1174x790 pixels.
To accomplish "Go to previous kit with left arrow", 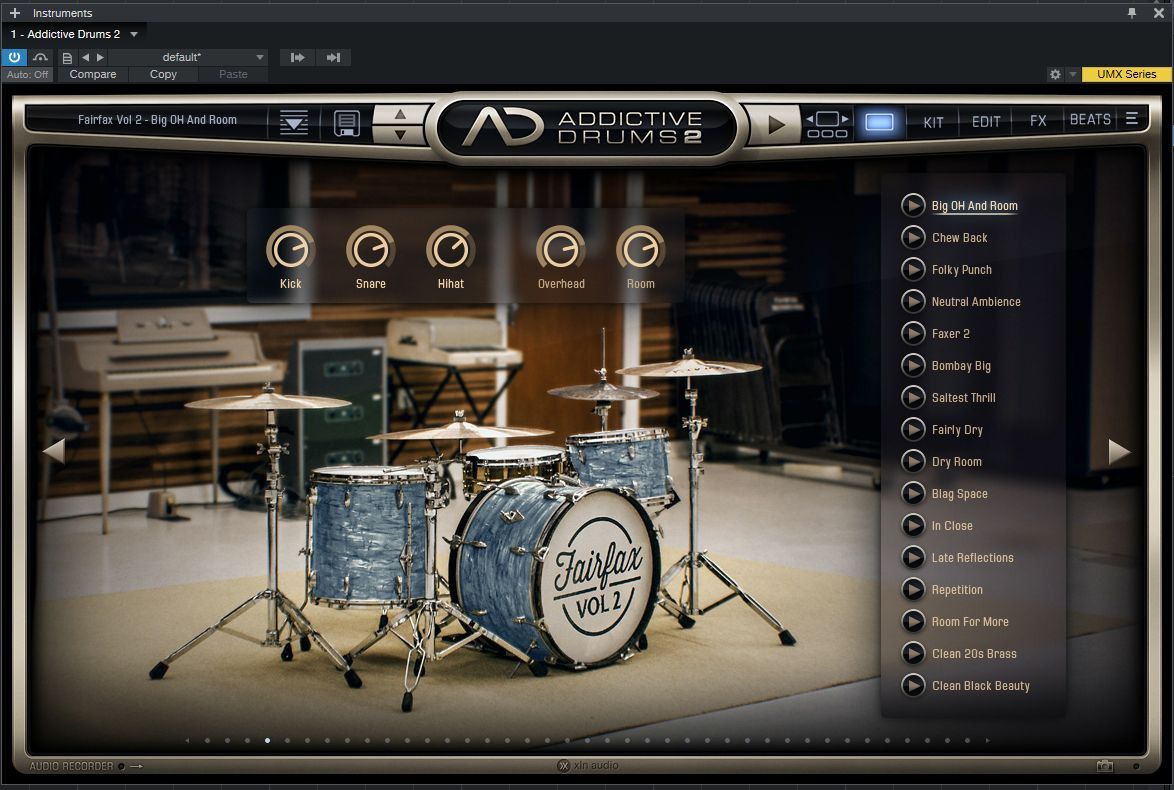I will tap(54, 450).
